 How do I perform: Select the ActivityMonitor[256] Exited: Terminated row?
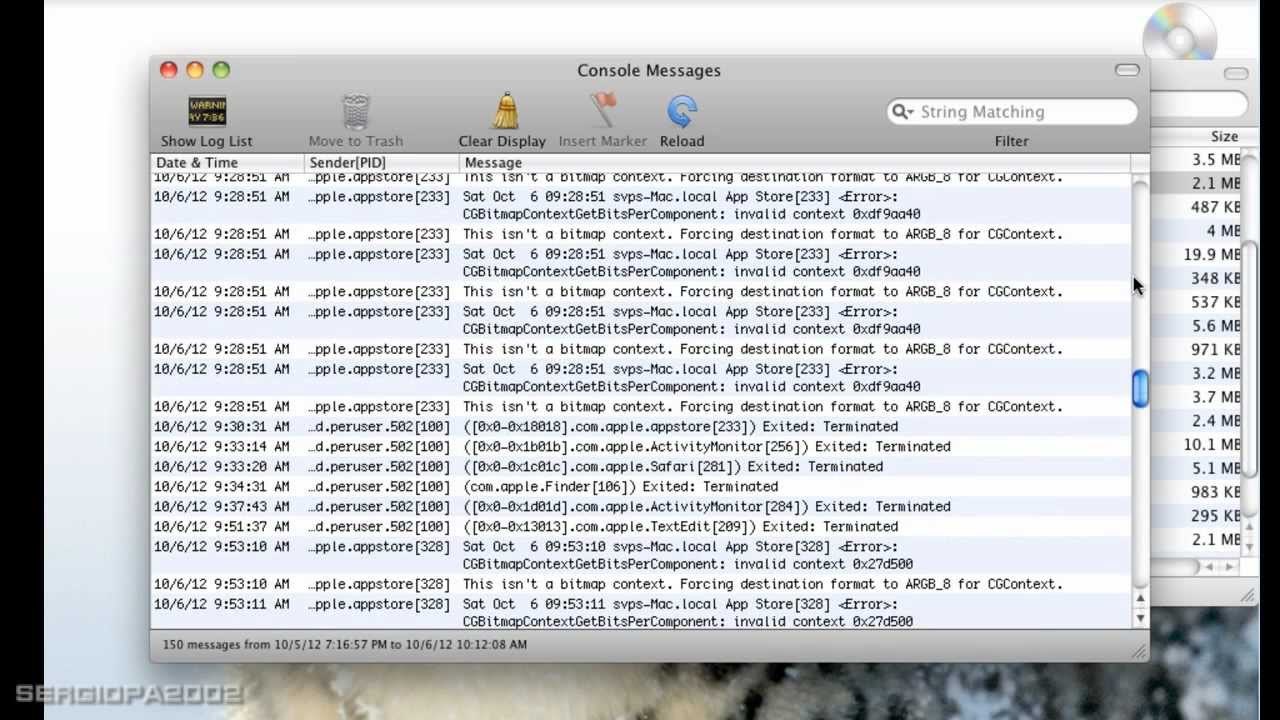click(x=641, y=447)
